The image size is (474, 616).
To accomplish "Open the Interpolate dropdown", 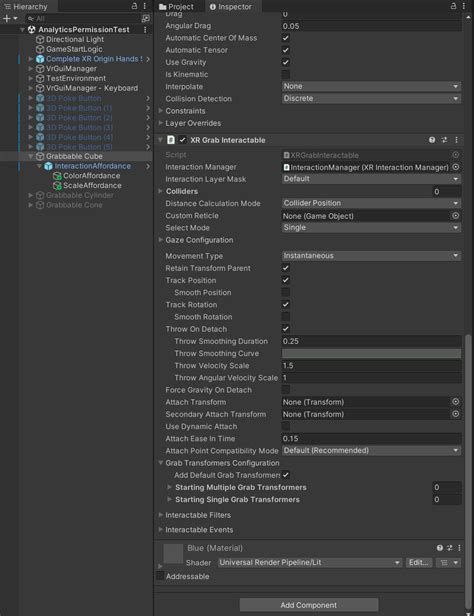I will [x=371, y=86].
